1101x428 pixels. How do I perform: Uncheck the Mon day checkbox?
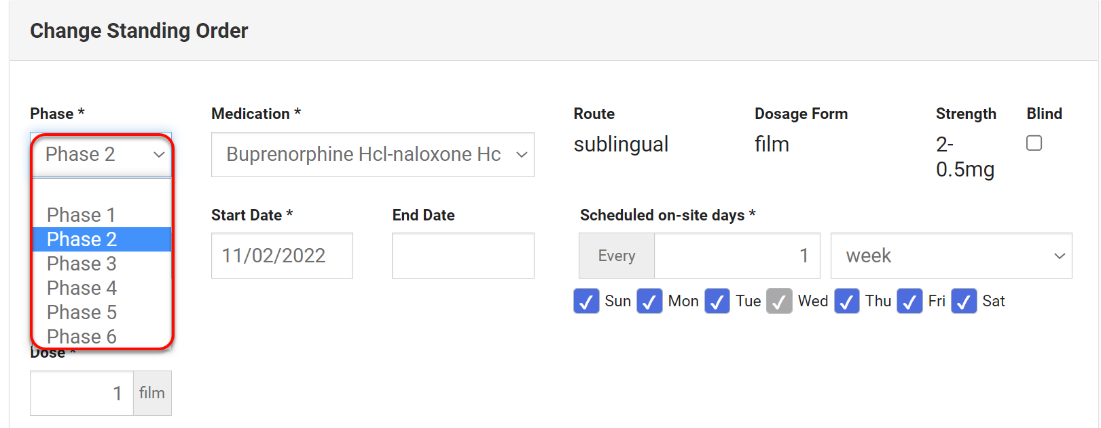tap(650, 301)
